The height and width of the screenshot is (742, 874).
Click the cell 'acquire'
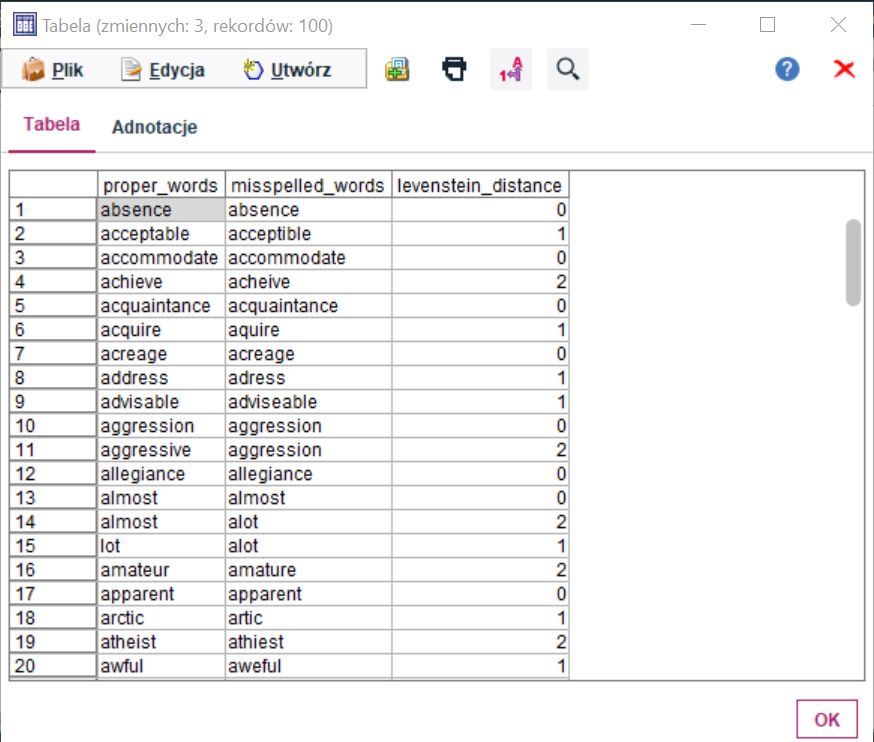(x=161, y=329)
